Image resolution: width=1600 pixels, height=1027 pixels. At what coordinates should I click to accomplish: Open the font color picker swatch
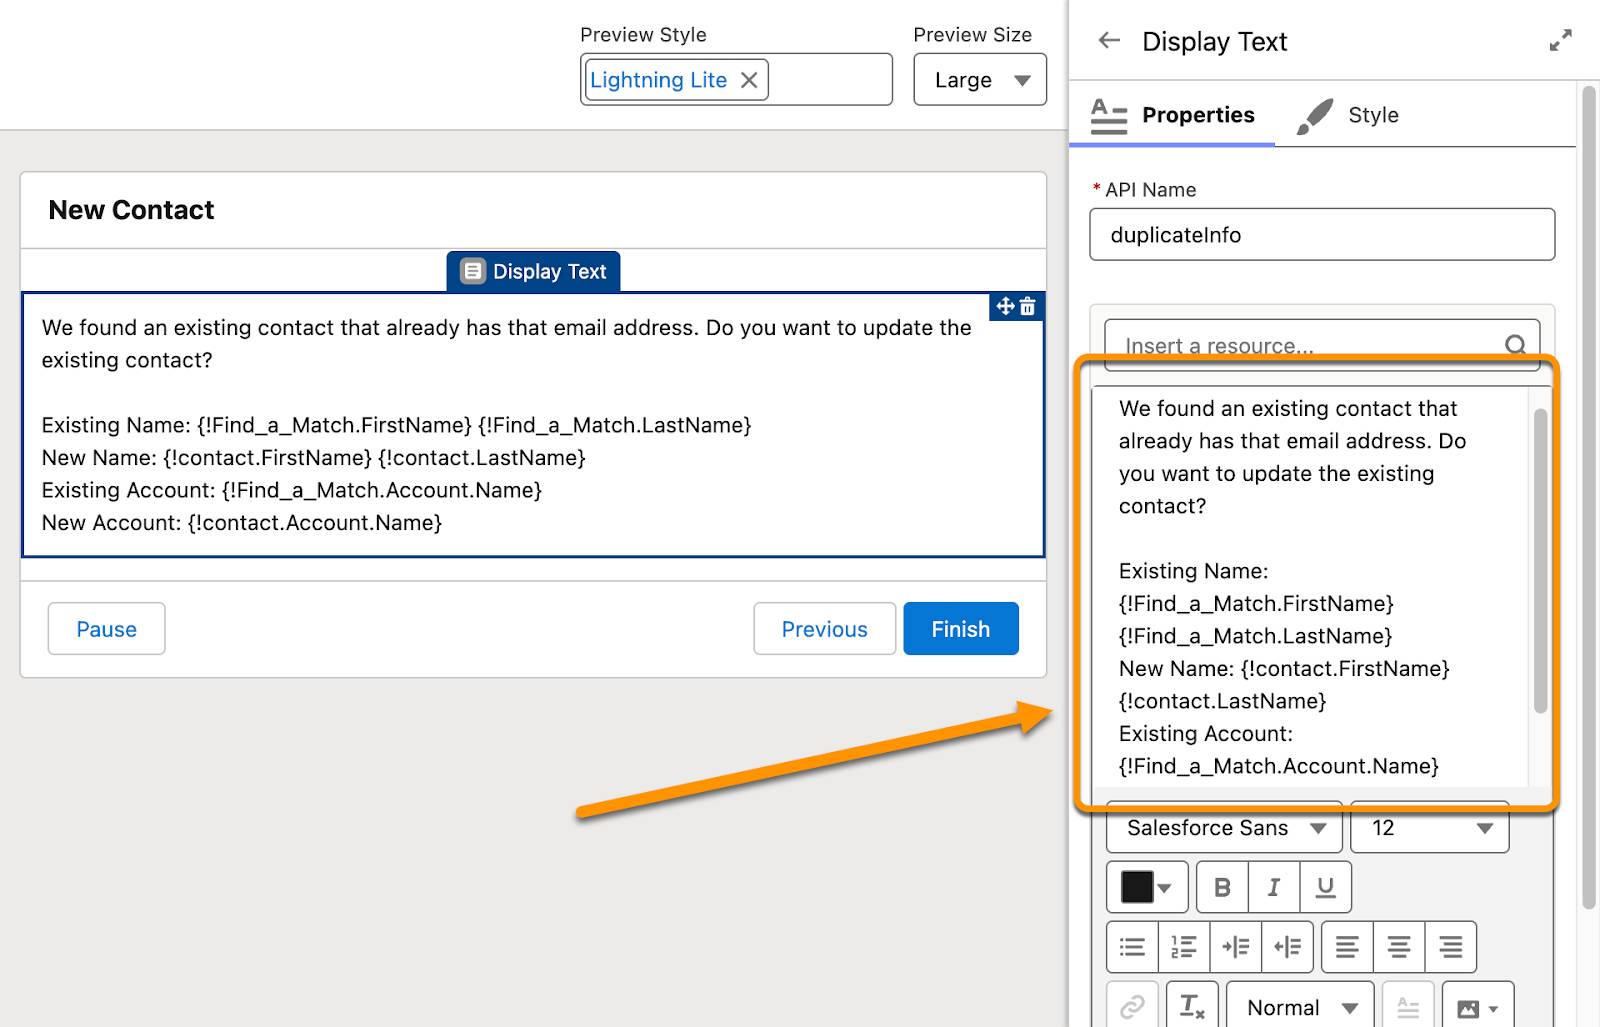pos(1146,886)
